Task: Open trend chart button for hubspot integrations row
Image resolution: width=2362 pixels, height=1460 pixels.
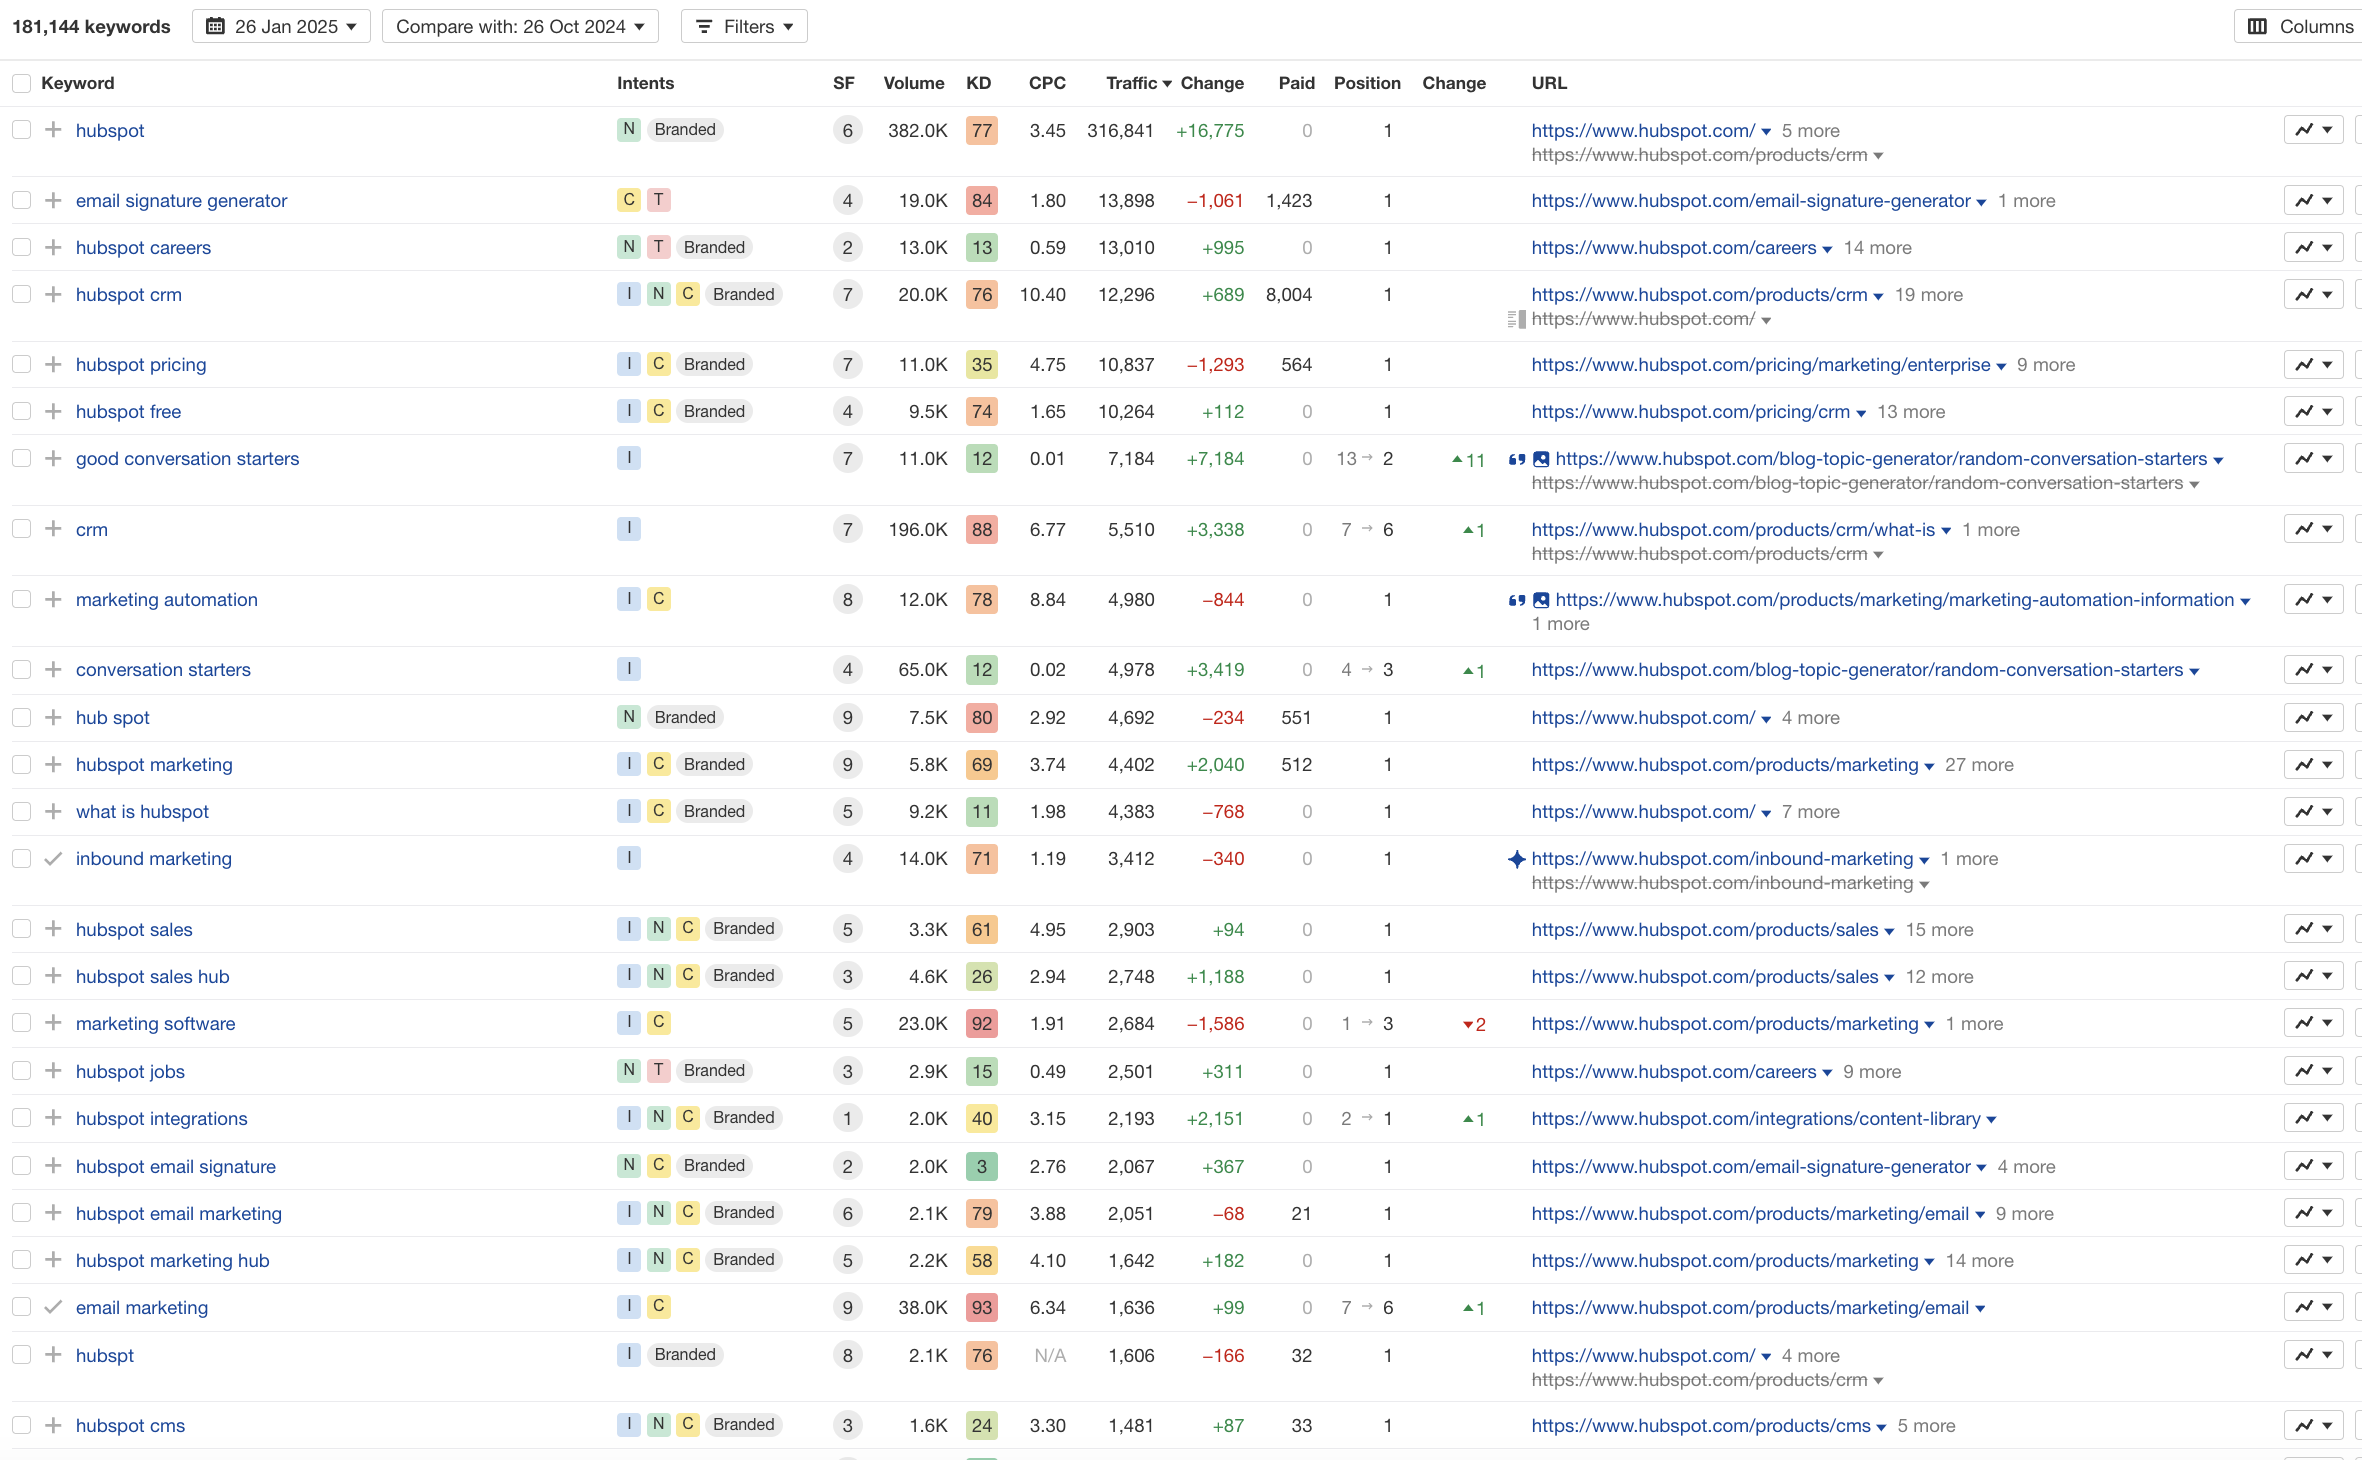Action: [x=2313, y=1118]
